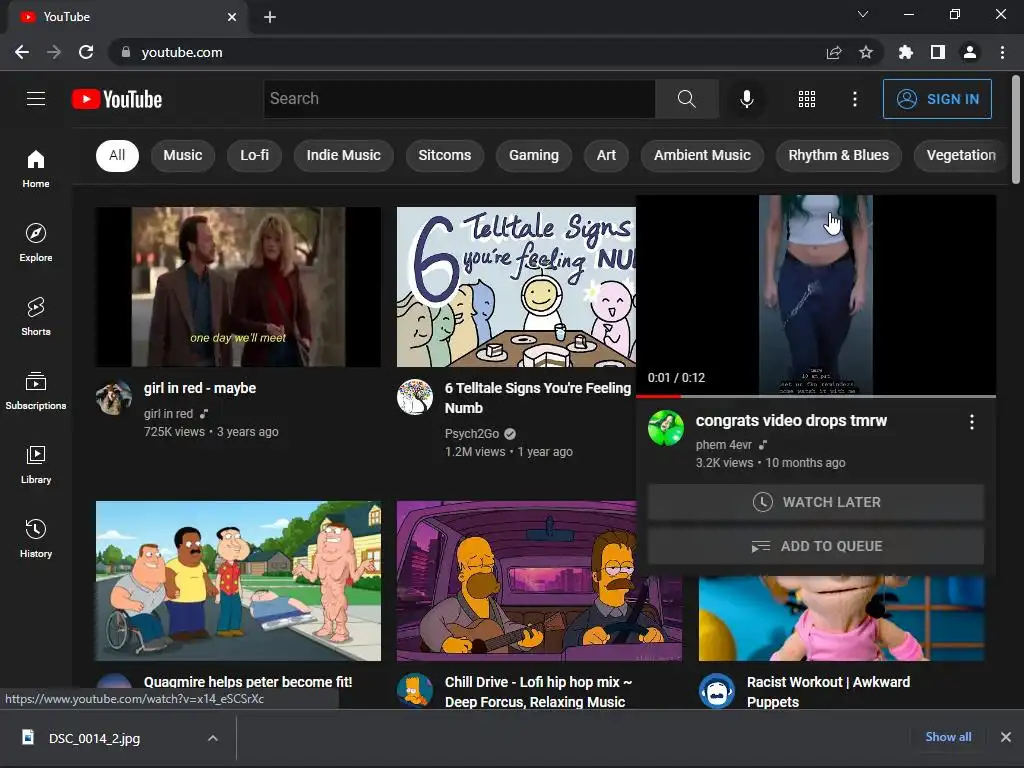Select the Lo-fi filter chip
Screen dimensions: 1024x768
coord(254,155)
